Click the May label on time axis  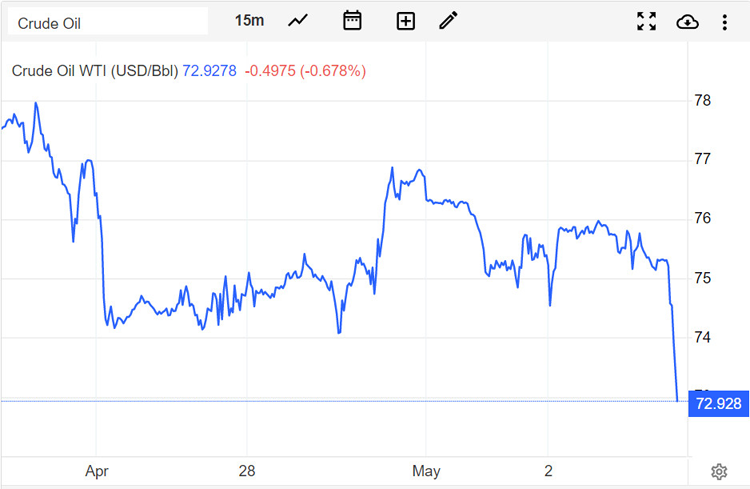click(426, 470)
